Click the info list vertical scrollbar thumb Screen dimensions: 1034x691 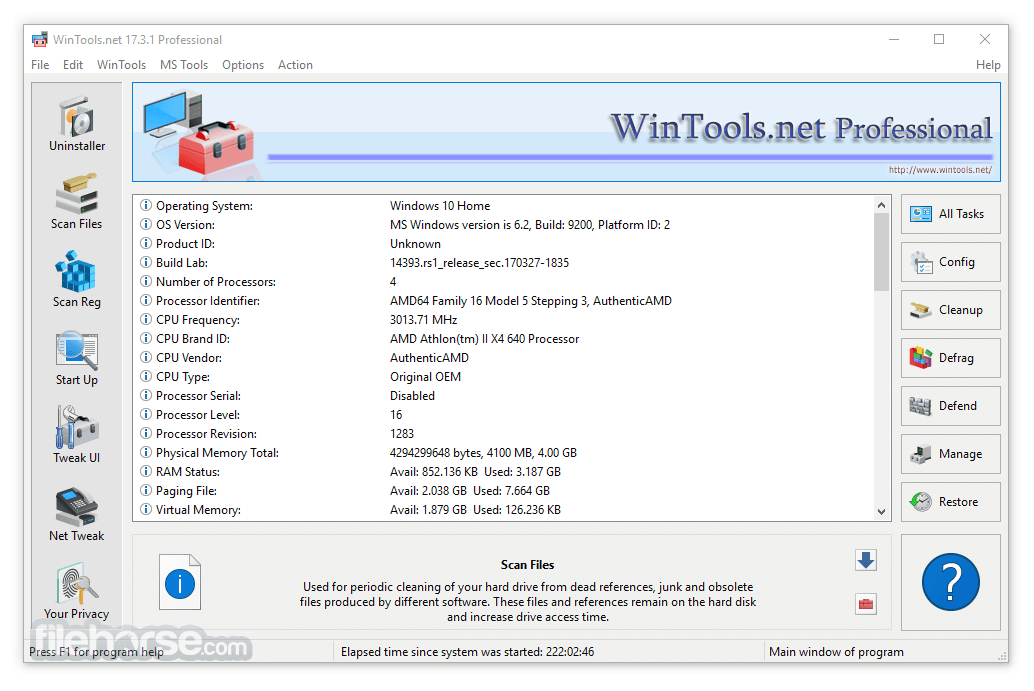[881, 252]
